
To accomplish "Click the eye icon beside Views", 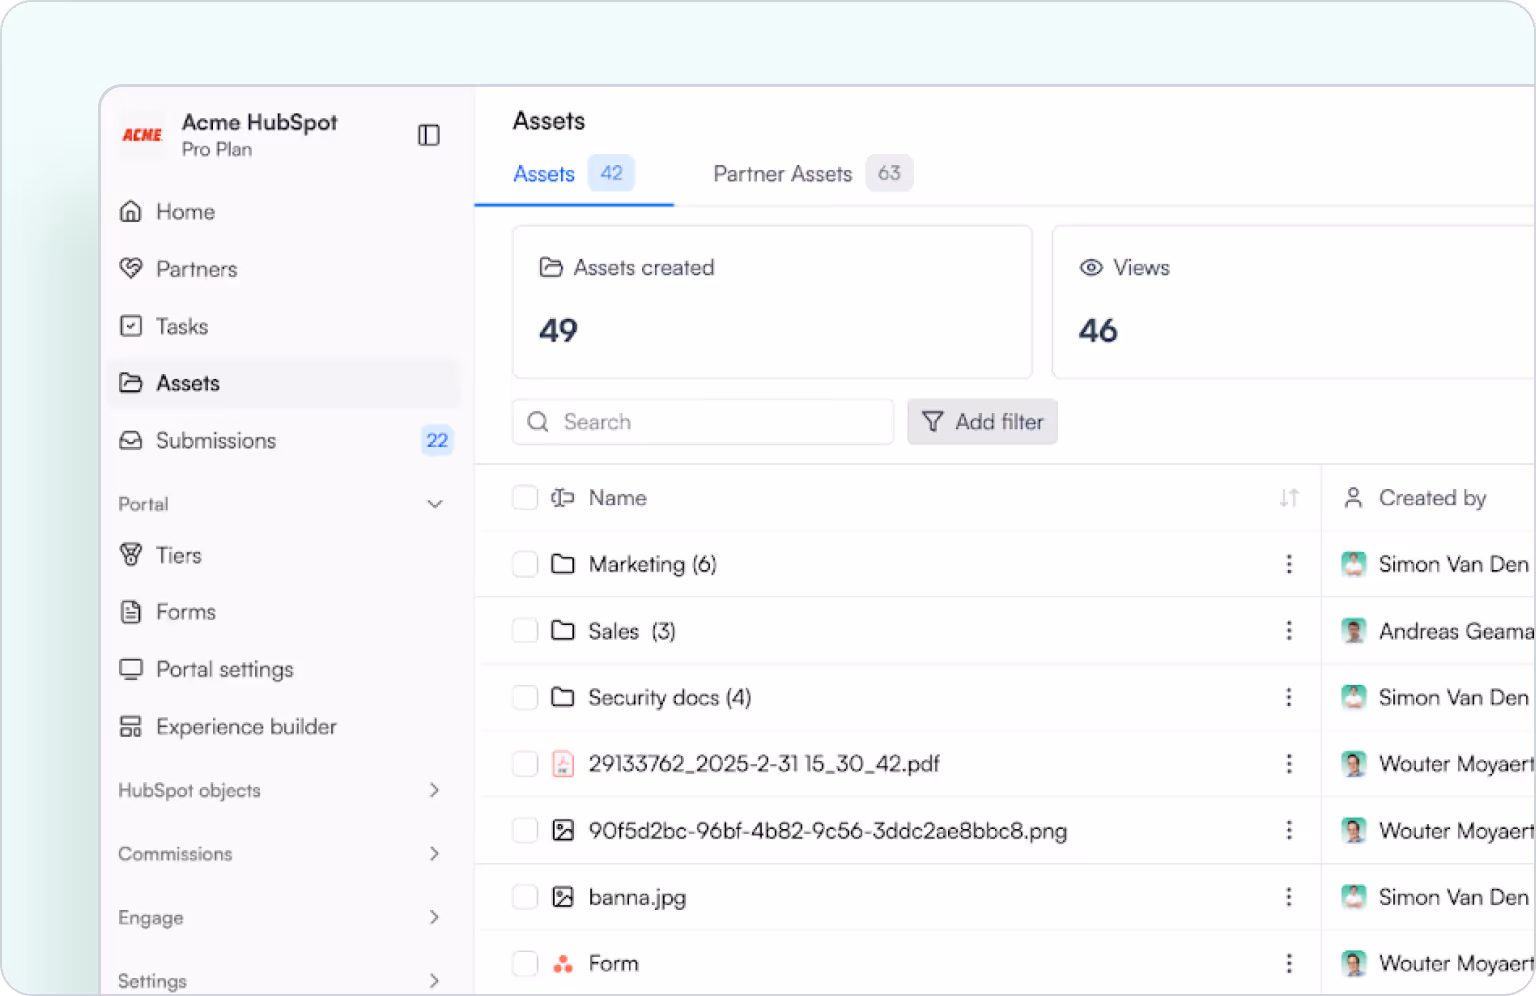I will (1091, 267).
